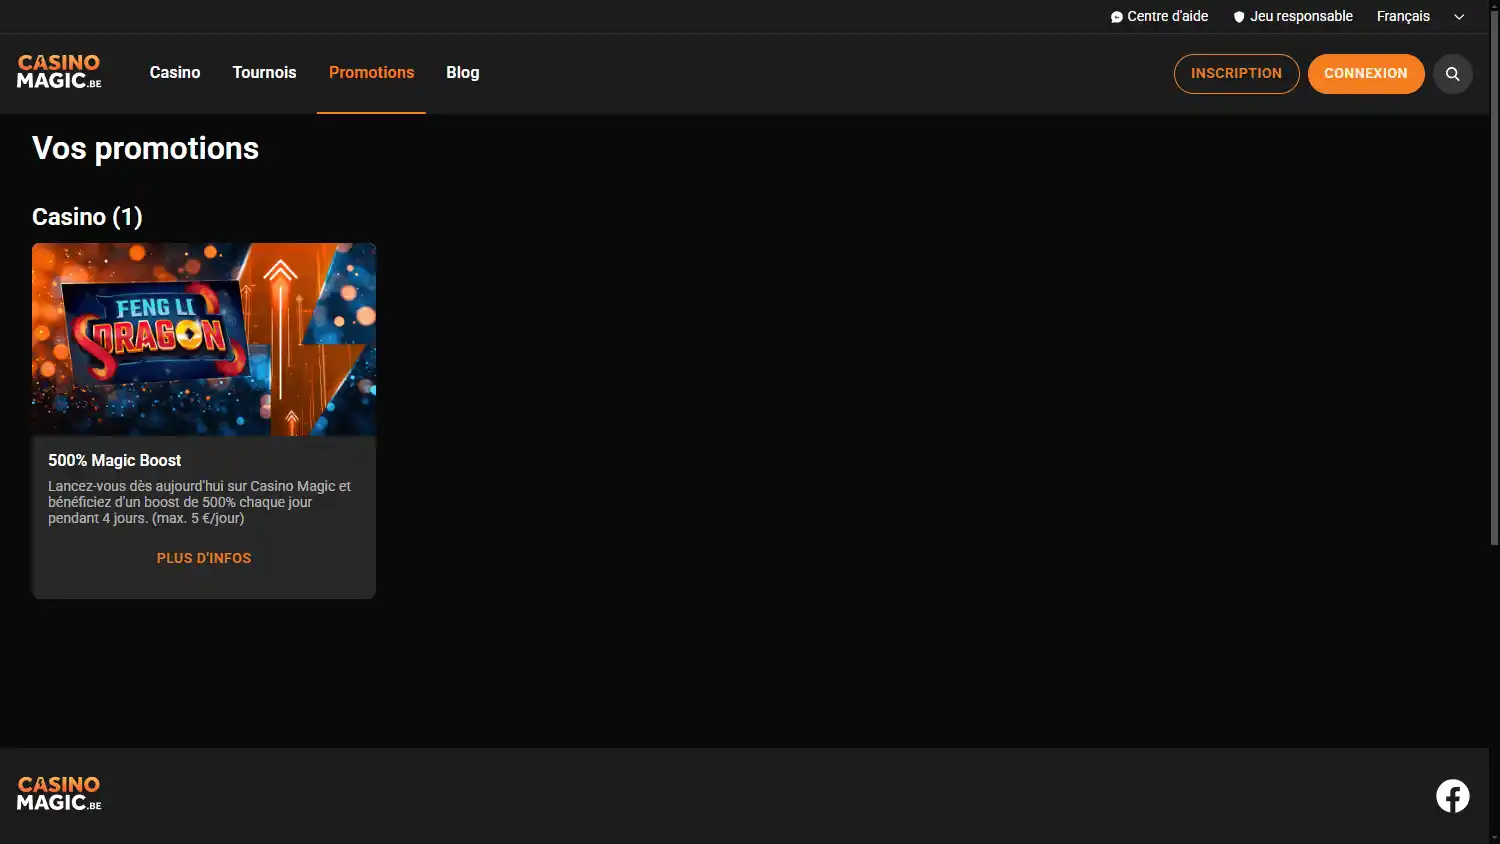The image size is (1500, 844).
Task: Click the Magic Boost description text
Action: point(200,502)
